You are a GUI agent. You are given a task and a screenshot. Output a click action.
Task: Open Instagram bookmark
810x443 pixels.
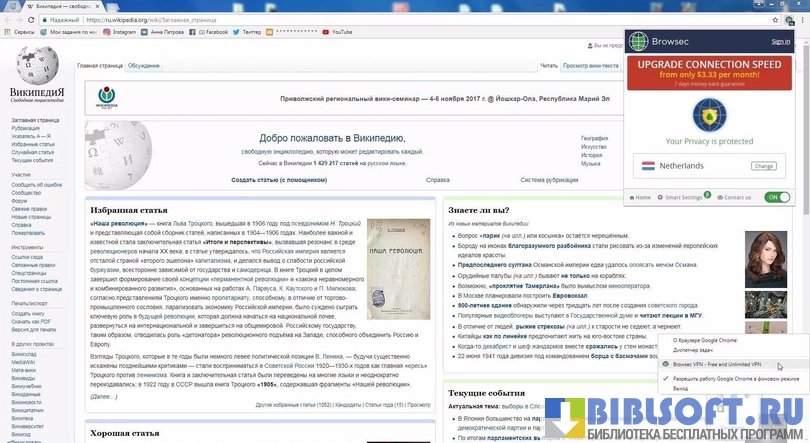pos(121,32)
